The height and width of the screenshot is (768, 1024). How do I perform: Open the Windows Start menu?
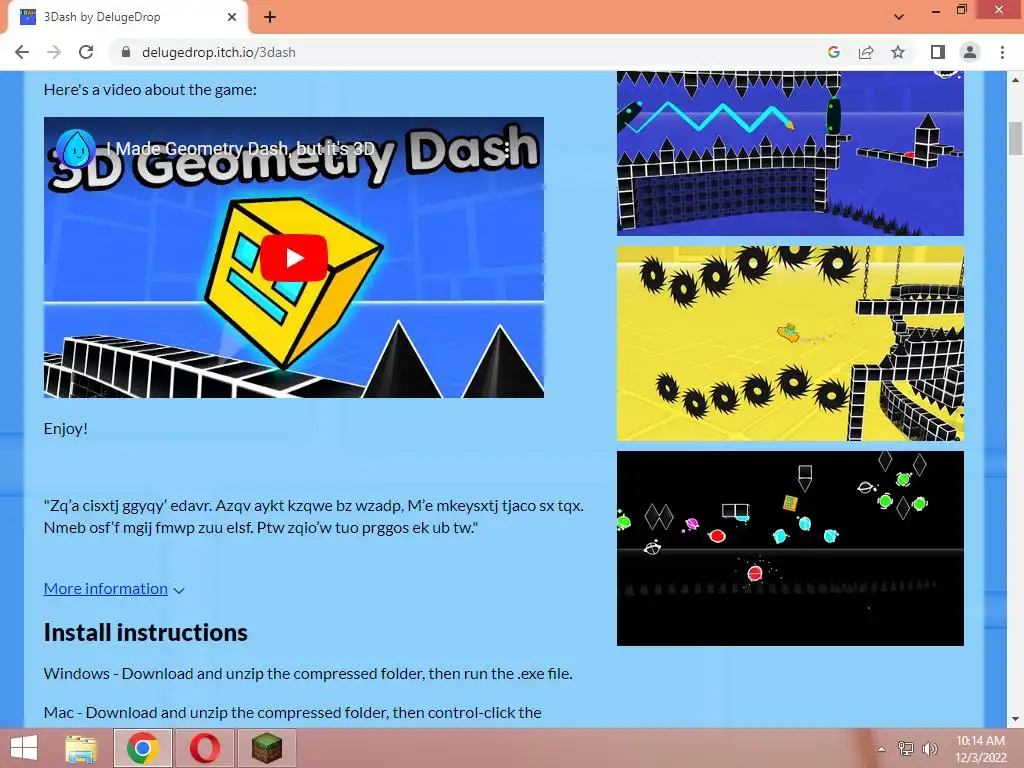(x=24, y=748)
